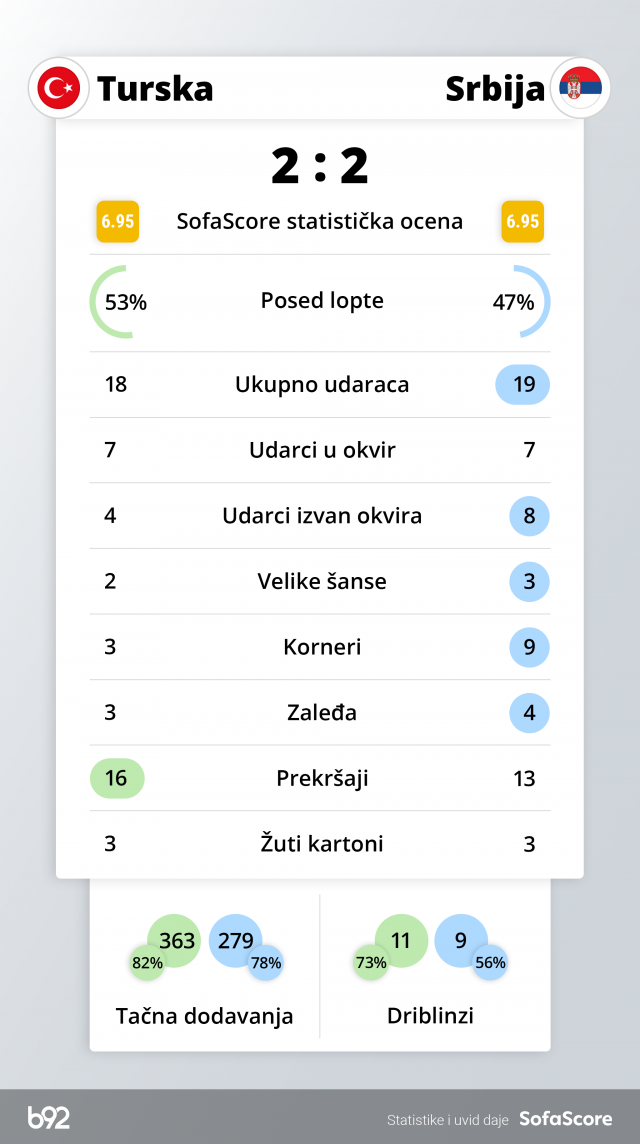Select the Srbija team name
The height and width of the screenshot is (1144, 640).
pos(495,88)
